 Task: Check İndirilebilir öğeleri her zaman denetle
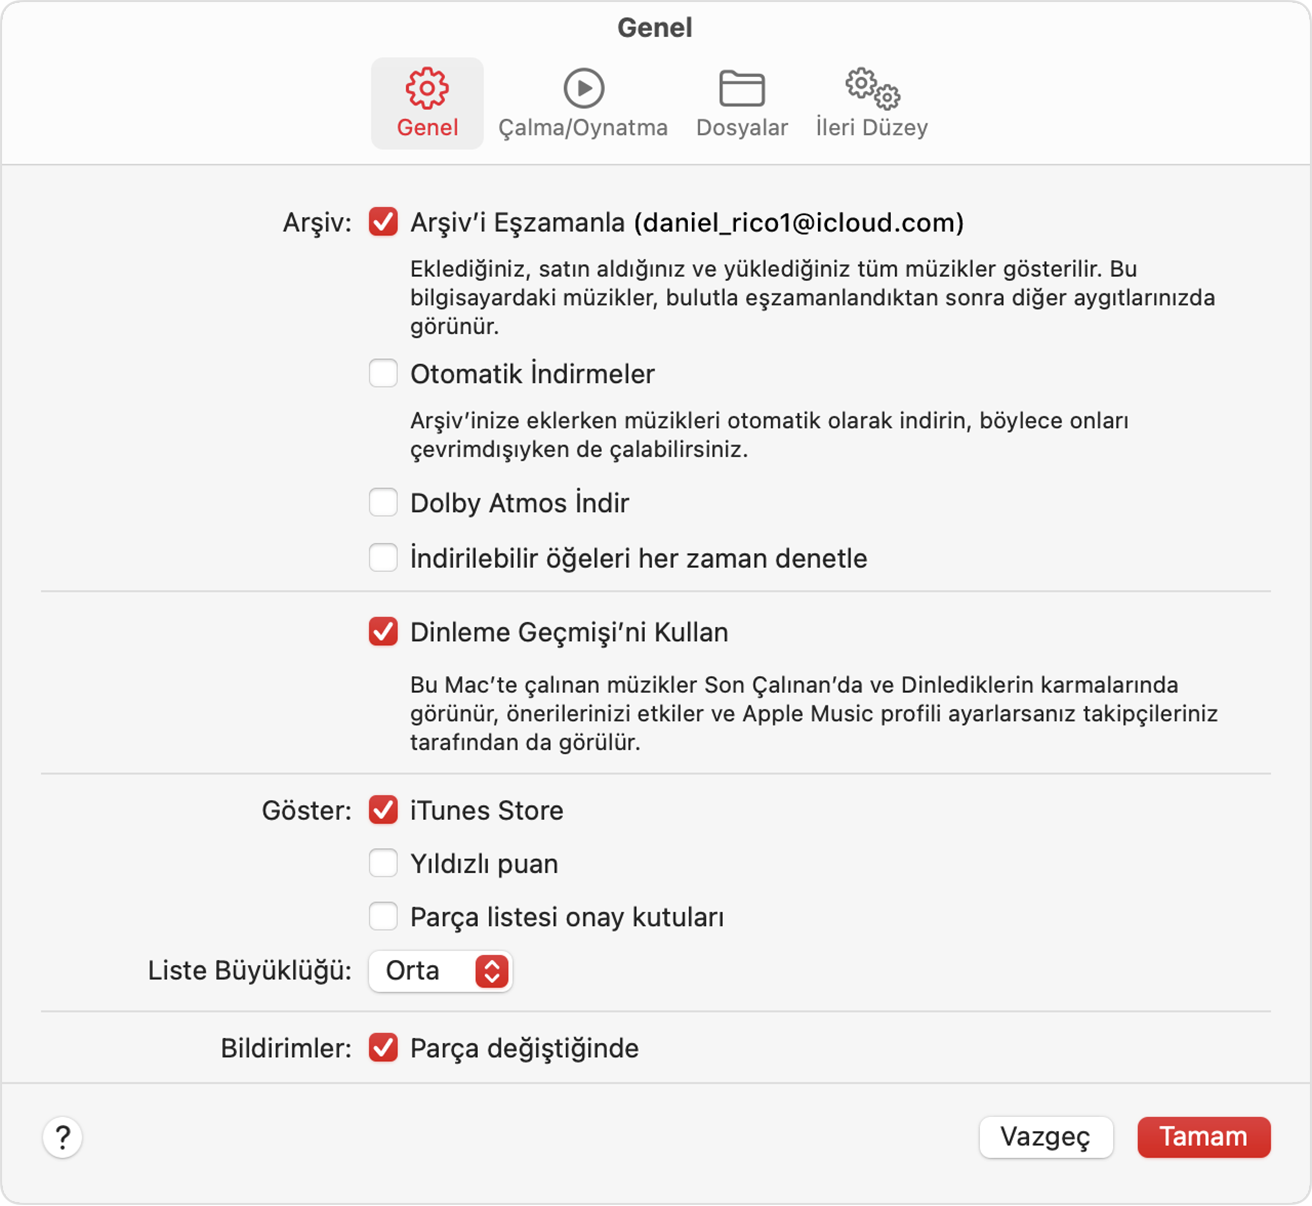coord(383,558)
